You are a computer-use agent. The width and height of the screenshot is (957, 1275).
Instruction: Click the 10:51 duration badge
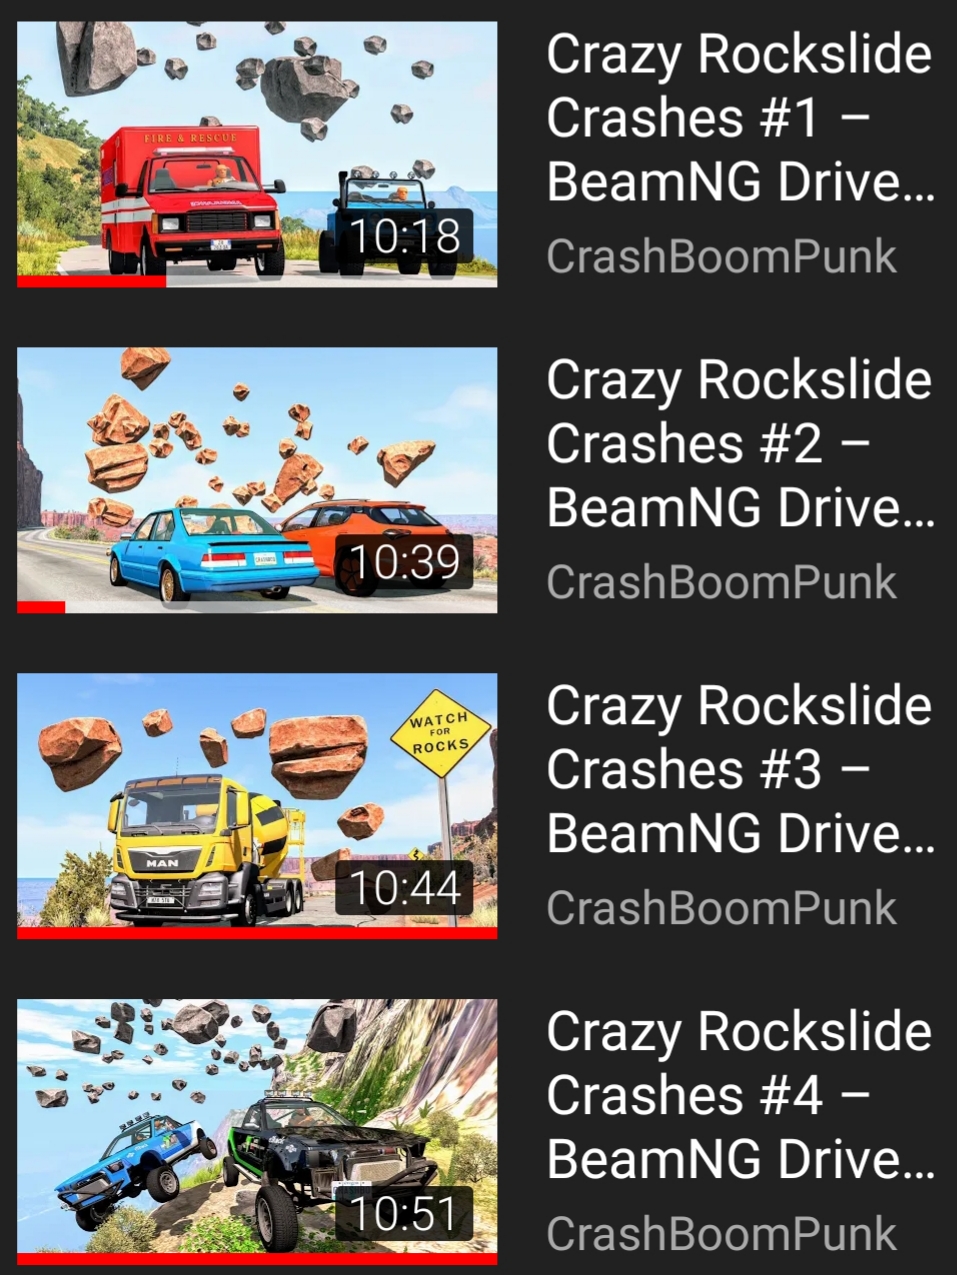coord(404,1214)
